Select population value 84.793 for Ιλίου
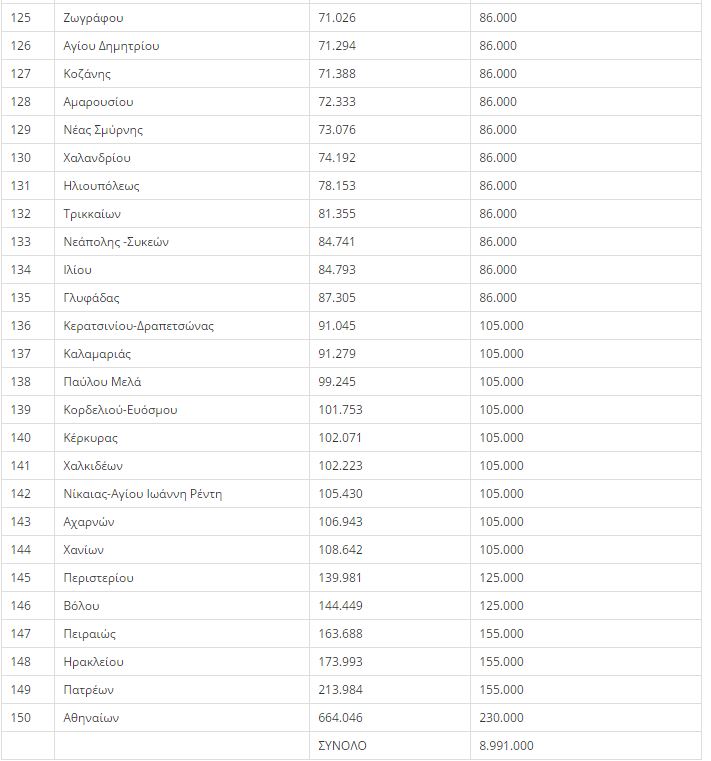The height and width of the screenshot is (761, 711). point(337,270)
